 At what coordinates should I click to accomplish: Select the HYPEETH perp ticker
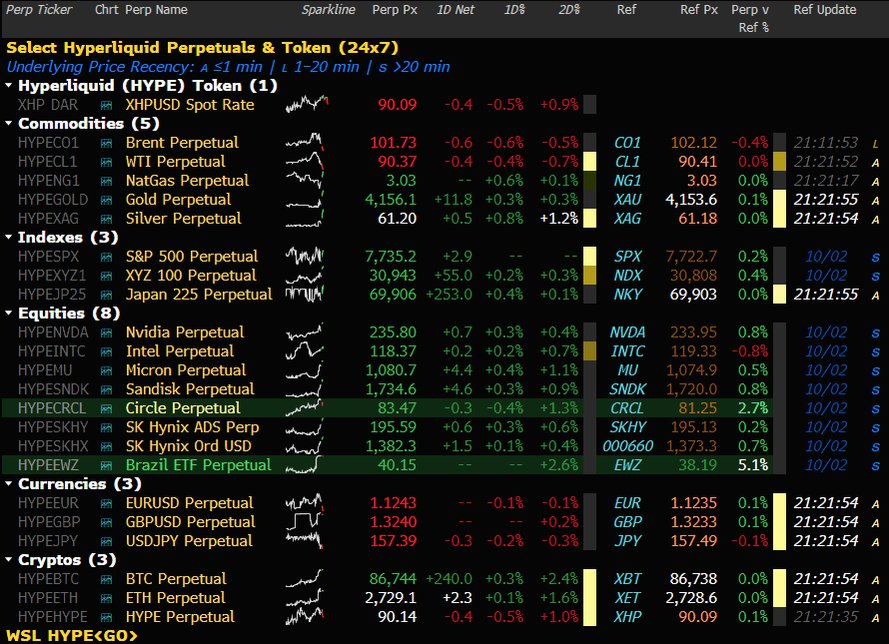pyautogui.click(x=48, y=598)
